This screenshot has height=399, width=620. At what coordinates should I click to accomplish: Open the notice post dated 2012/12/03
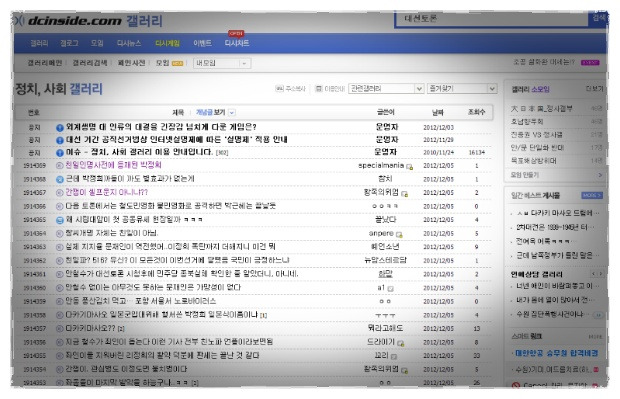point(161,127)
